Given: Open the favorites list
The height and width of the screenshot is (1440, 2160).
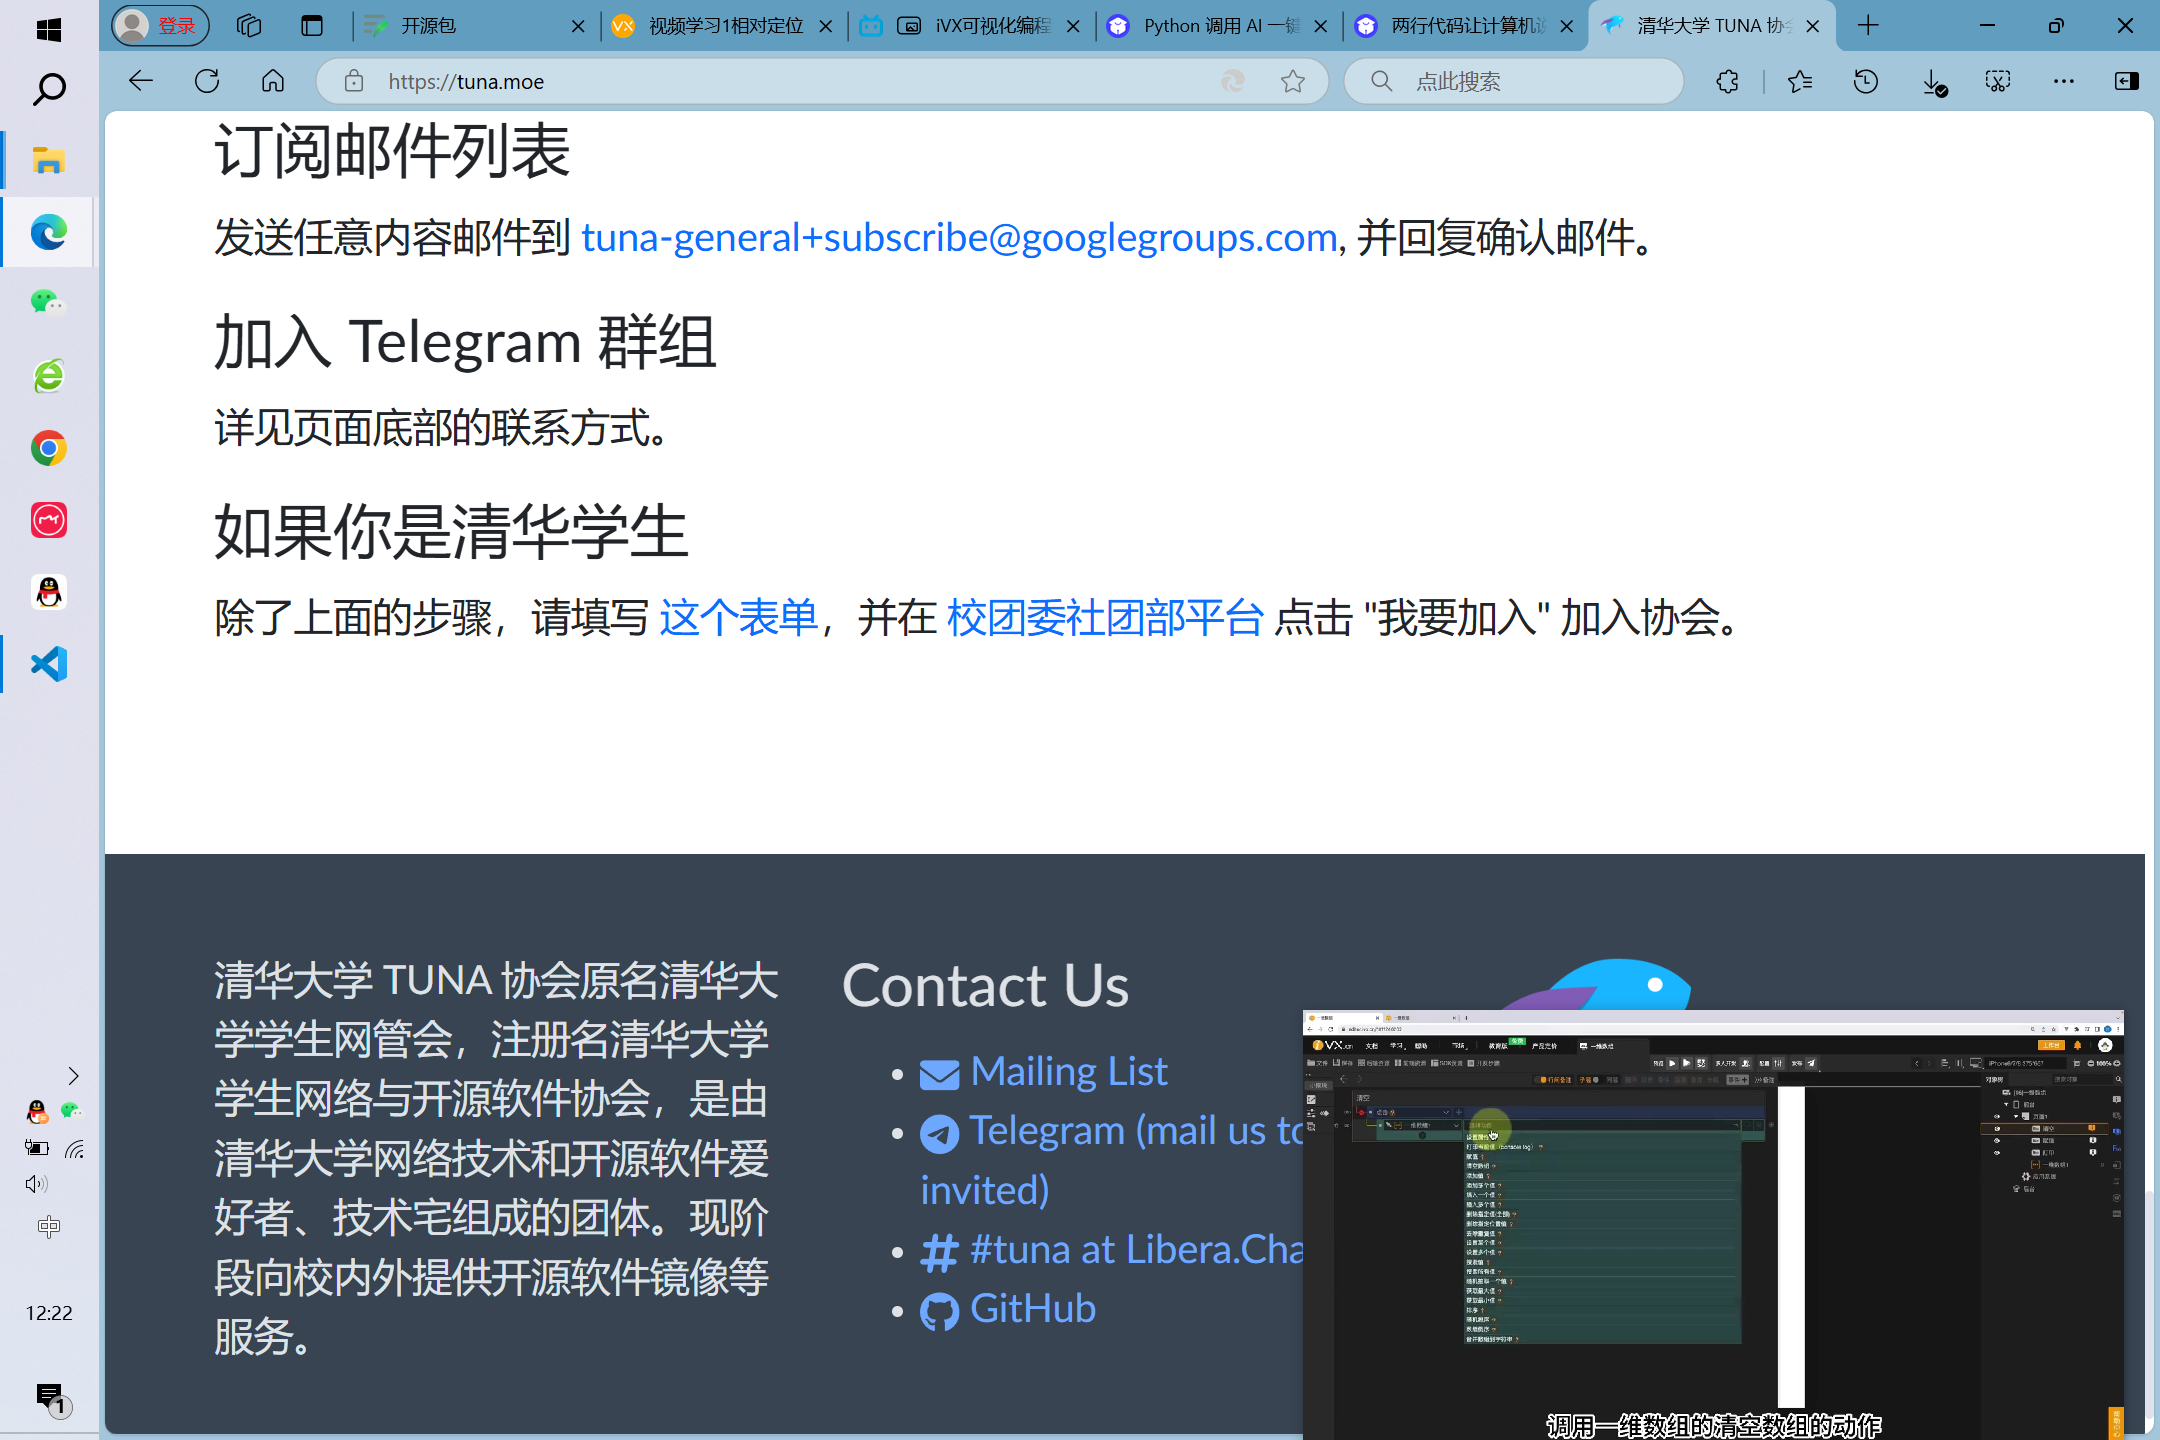Looking at the screenshot, I should (x=1800, y=81).
